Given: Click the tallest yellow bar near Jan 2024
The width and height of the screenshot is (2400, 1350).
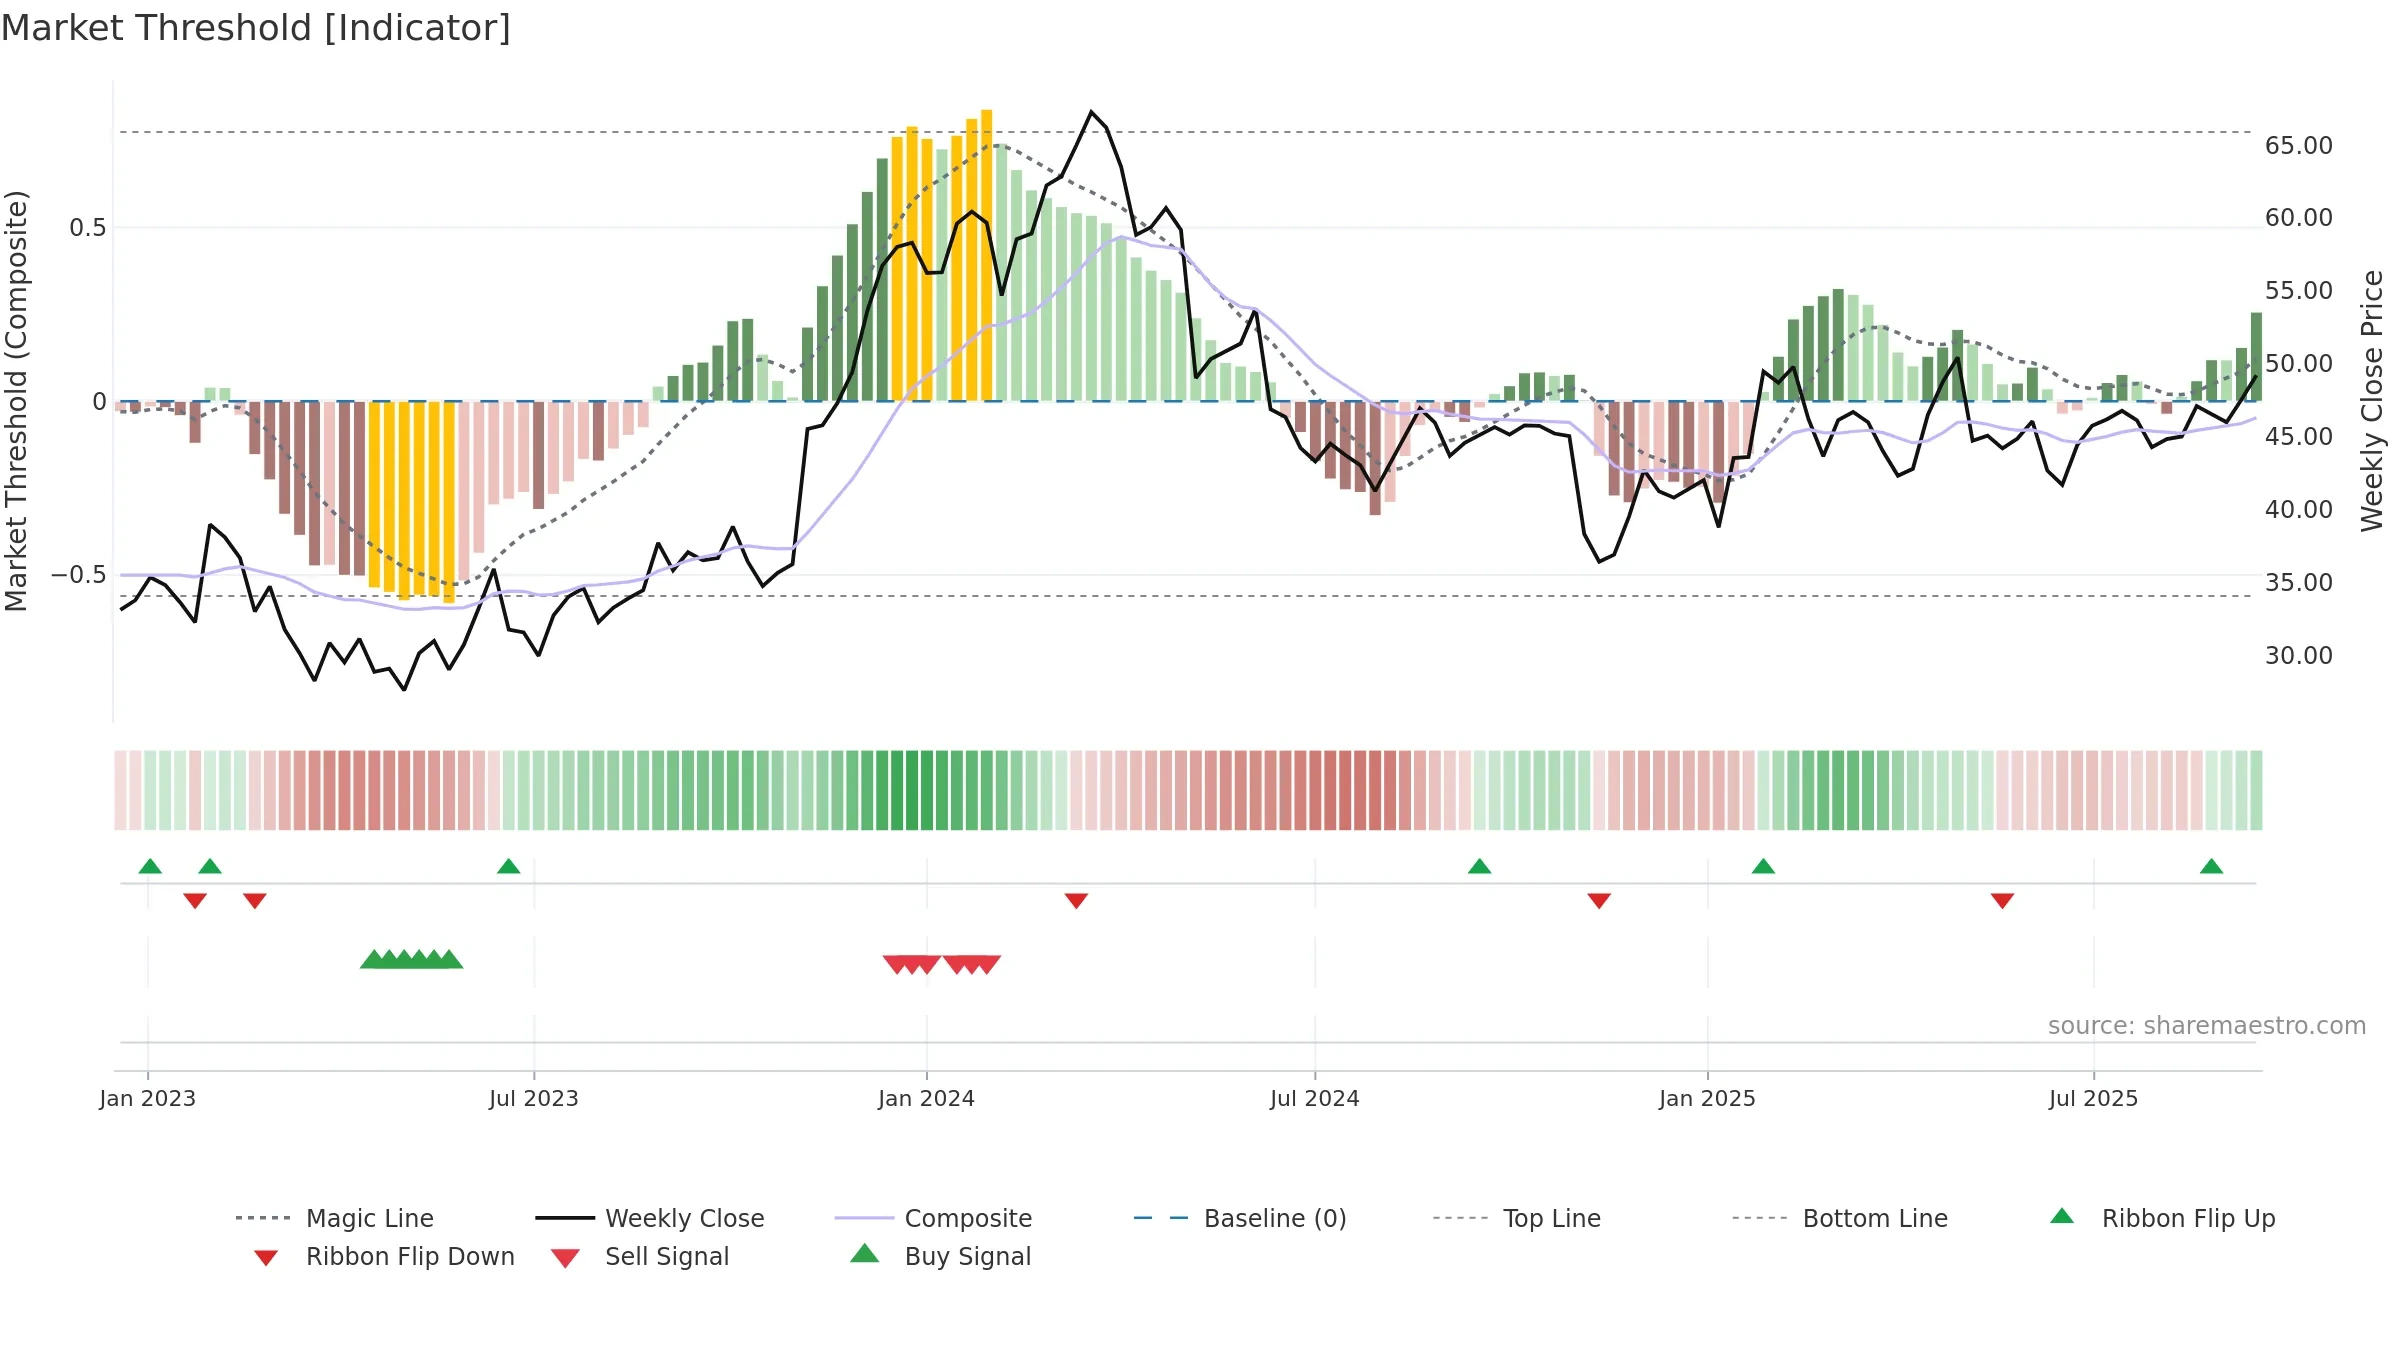Looking at the screenshot, I should [987, 255].
